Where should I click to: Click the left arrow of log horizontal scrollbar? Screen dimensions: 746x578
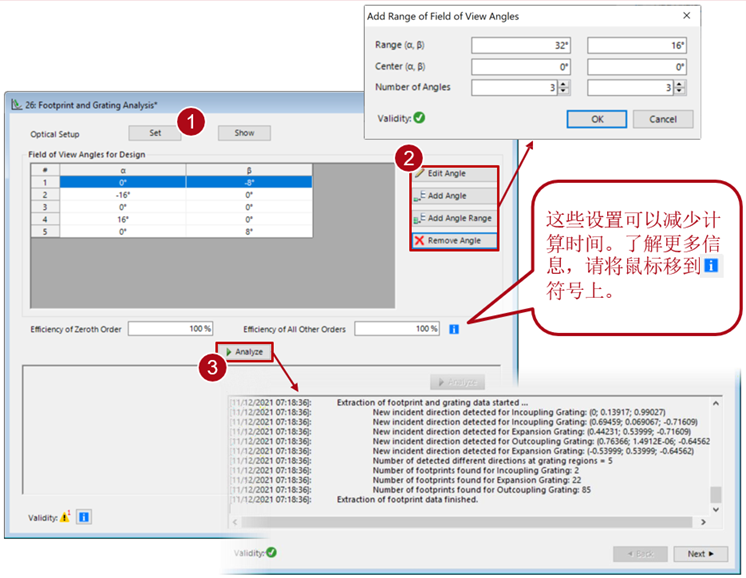235,522
